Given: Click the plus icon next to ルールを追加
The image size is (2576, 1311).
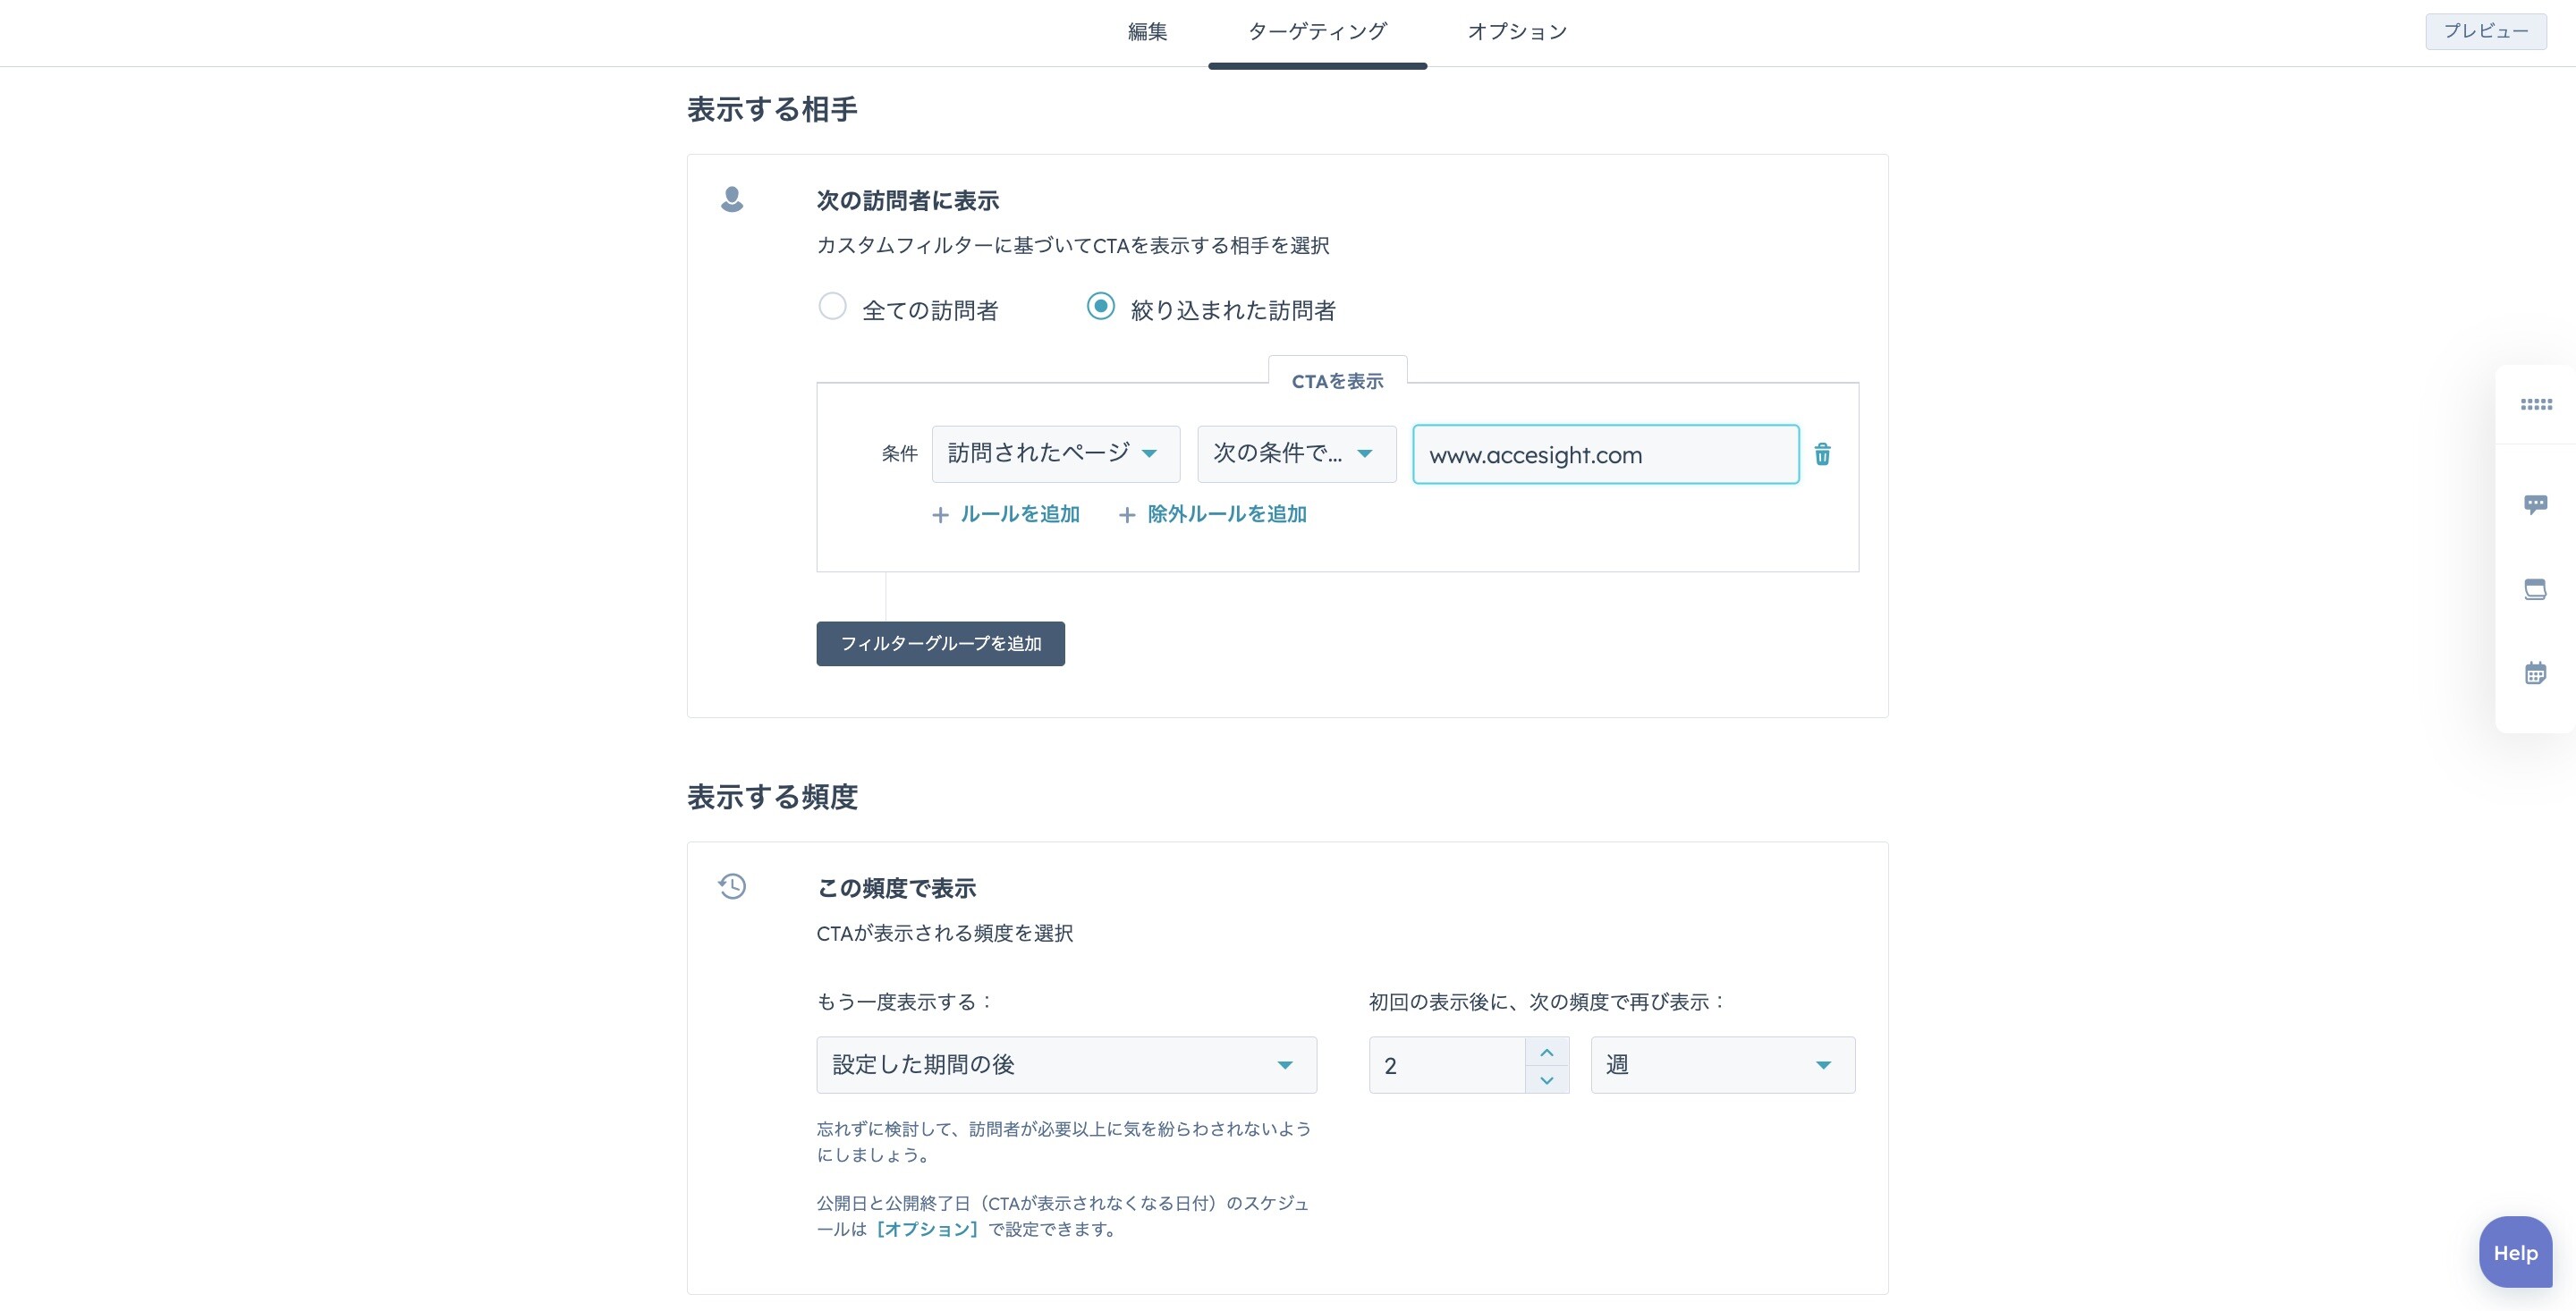Looking at the screenshot, I should (x=940, y=515).
